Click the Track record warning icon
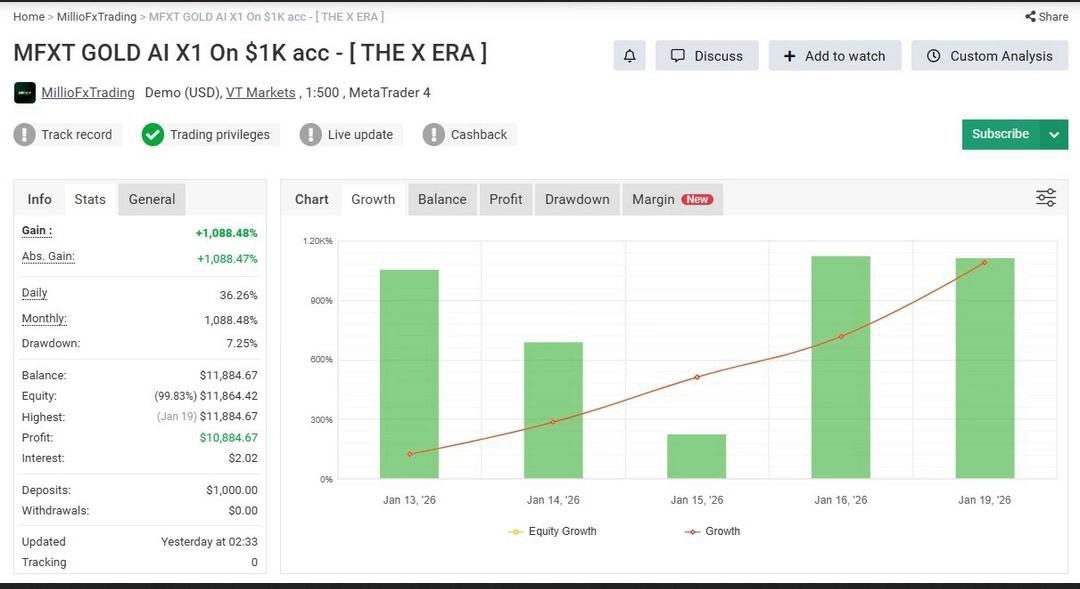1080x589 pixels. (24, 134)
